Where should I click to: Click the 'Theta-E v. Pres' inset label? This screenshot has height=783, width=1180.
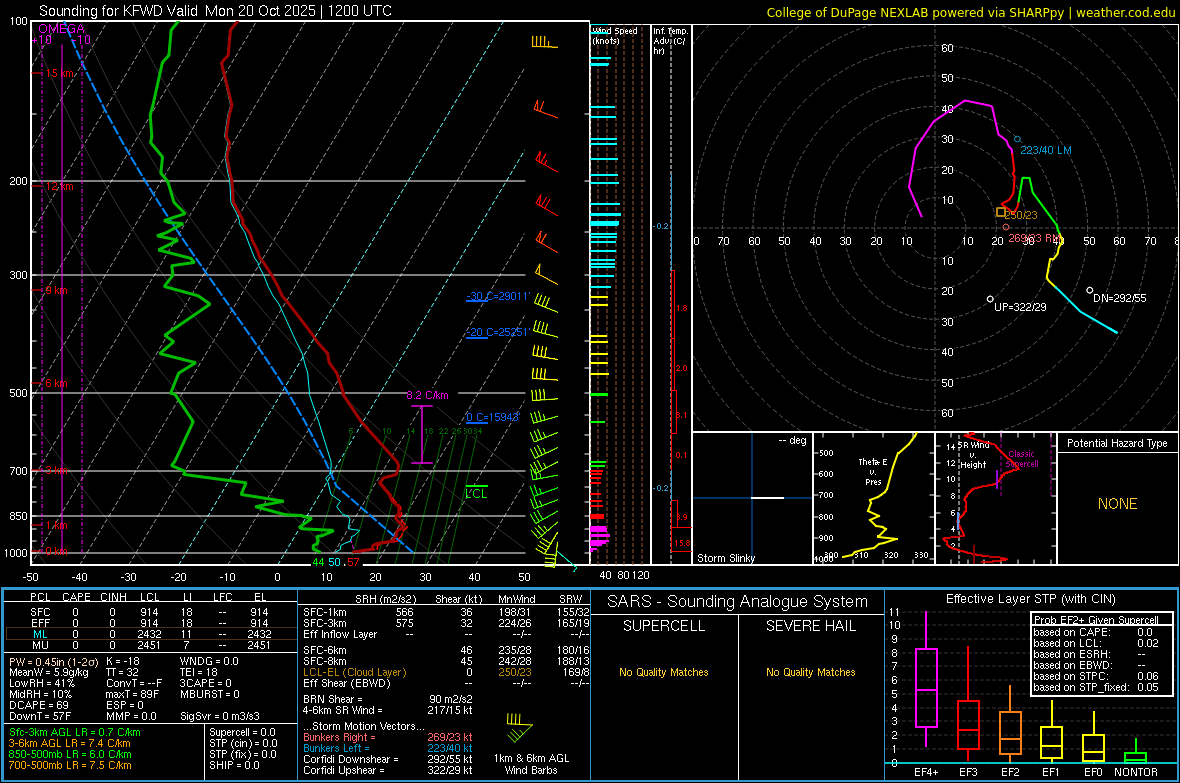pyautogui.click(x=873, y=471)
